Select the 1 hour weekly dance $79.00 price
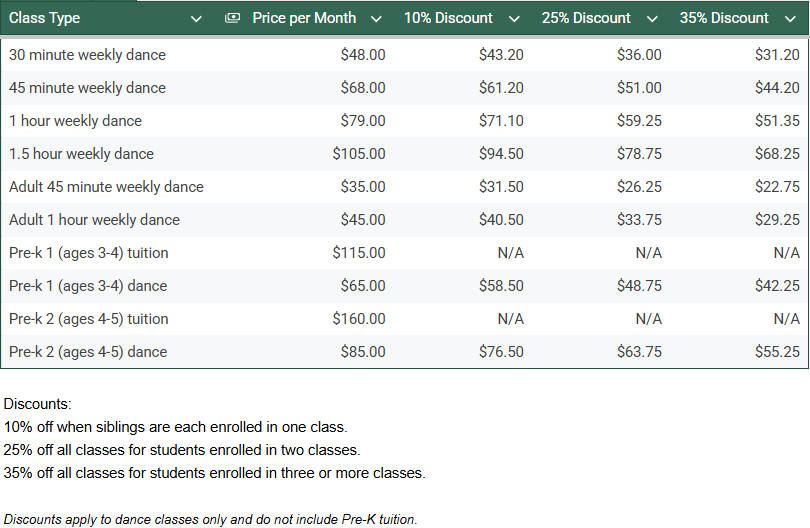Screen dimensions: 810x528 tap(363, 121)
